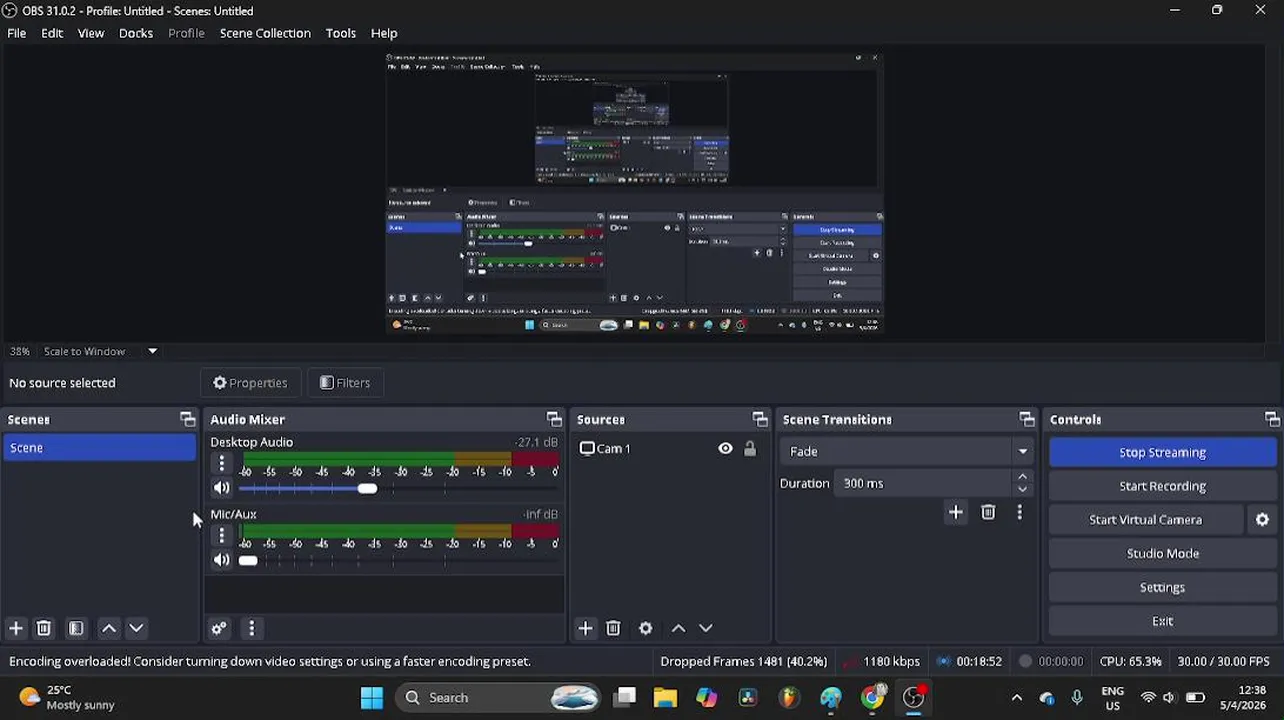Open virtual camera settings gear

[1262, 520]
